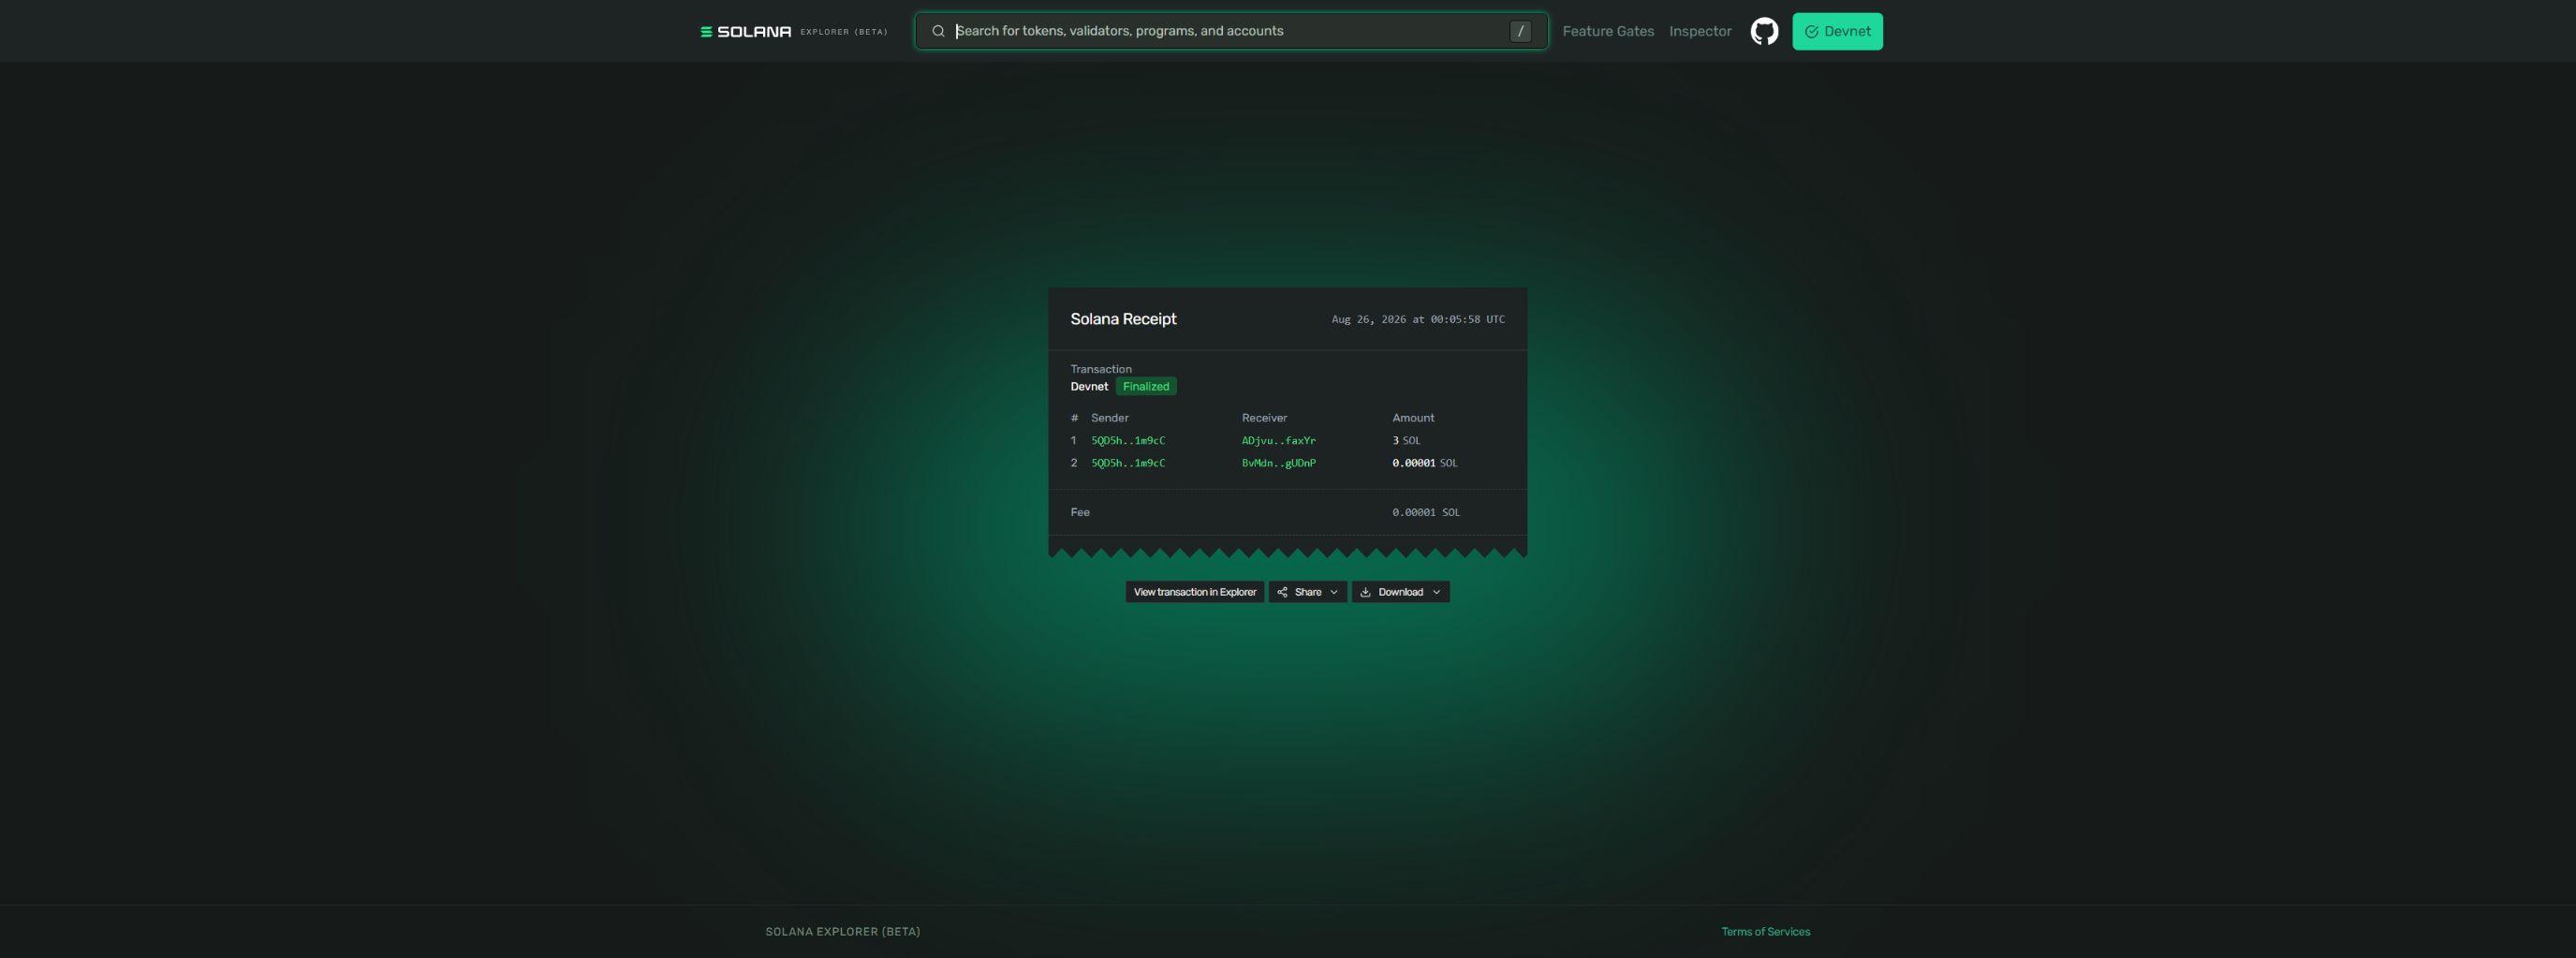Open sender 5QD5h..1m9cC in row 1
Screen dimensions: 2576x958
point(1128,440)
